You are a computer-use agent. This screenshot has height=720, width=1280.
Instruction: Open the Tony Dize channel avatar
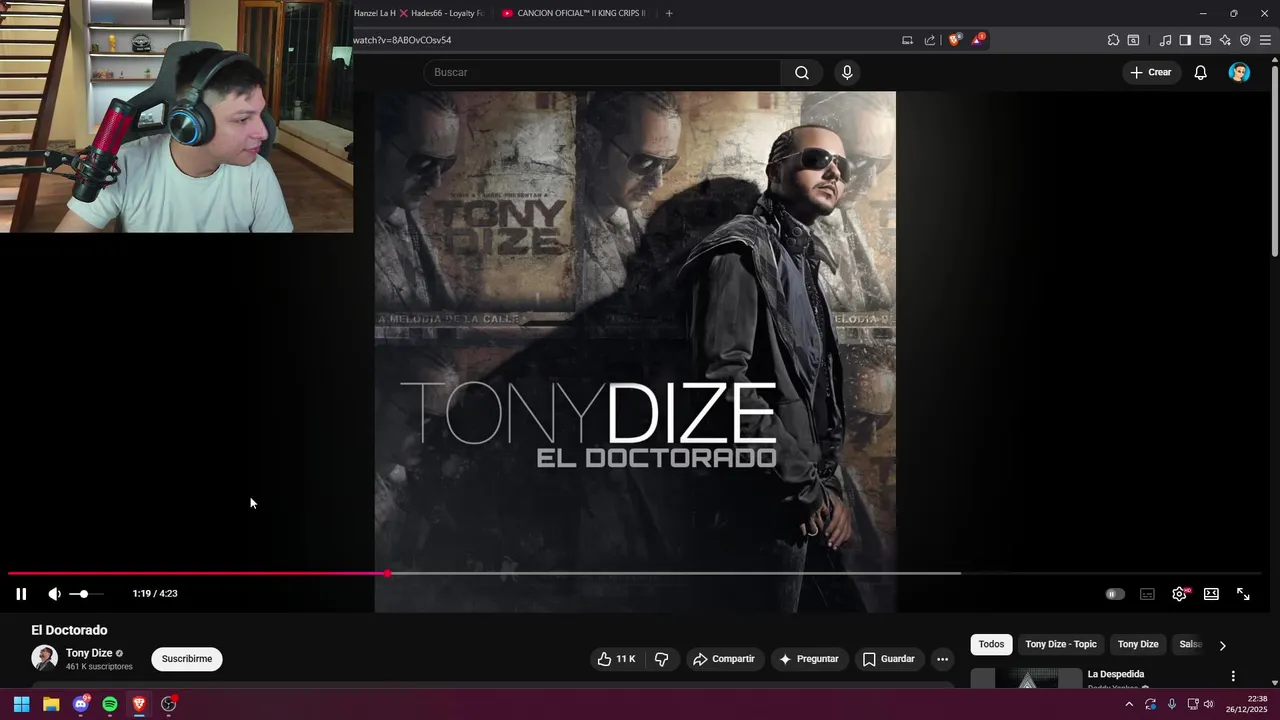coord(44,658)
